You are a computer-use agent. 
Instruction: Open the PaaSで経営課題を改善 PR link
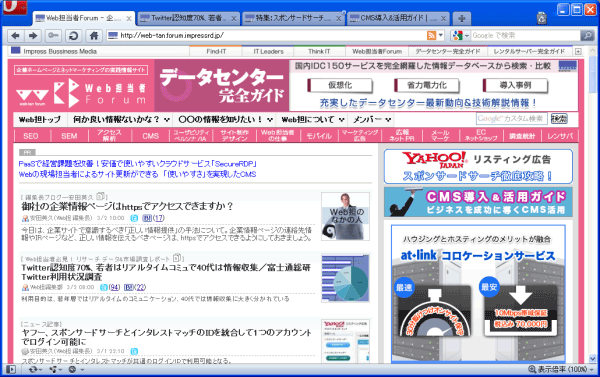pyautogui.click(x=137, y=164)
